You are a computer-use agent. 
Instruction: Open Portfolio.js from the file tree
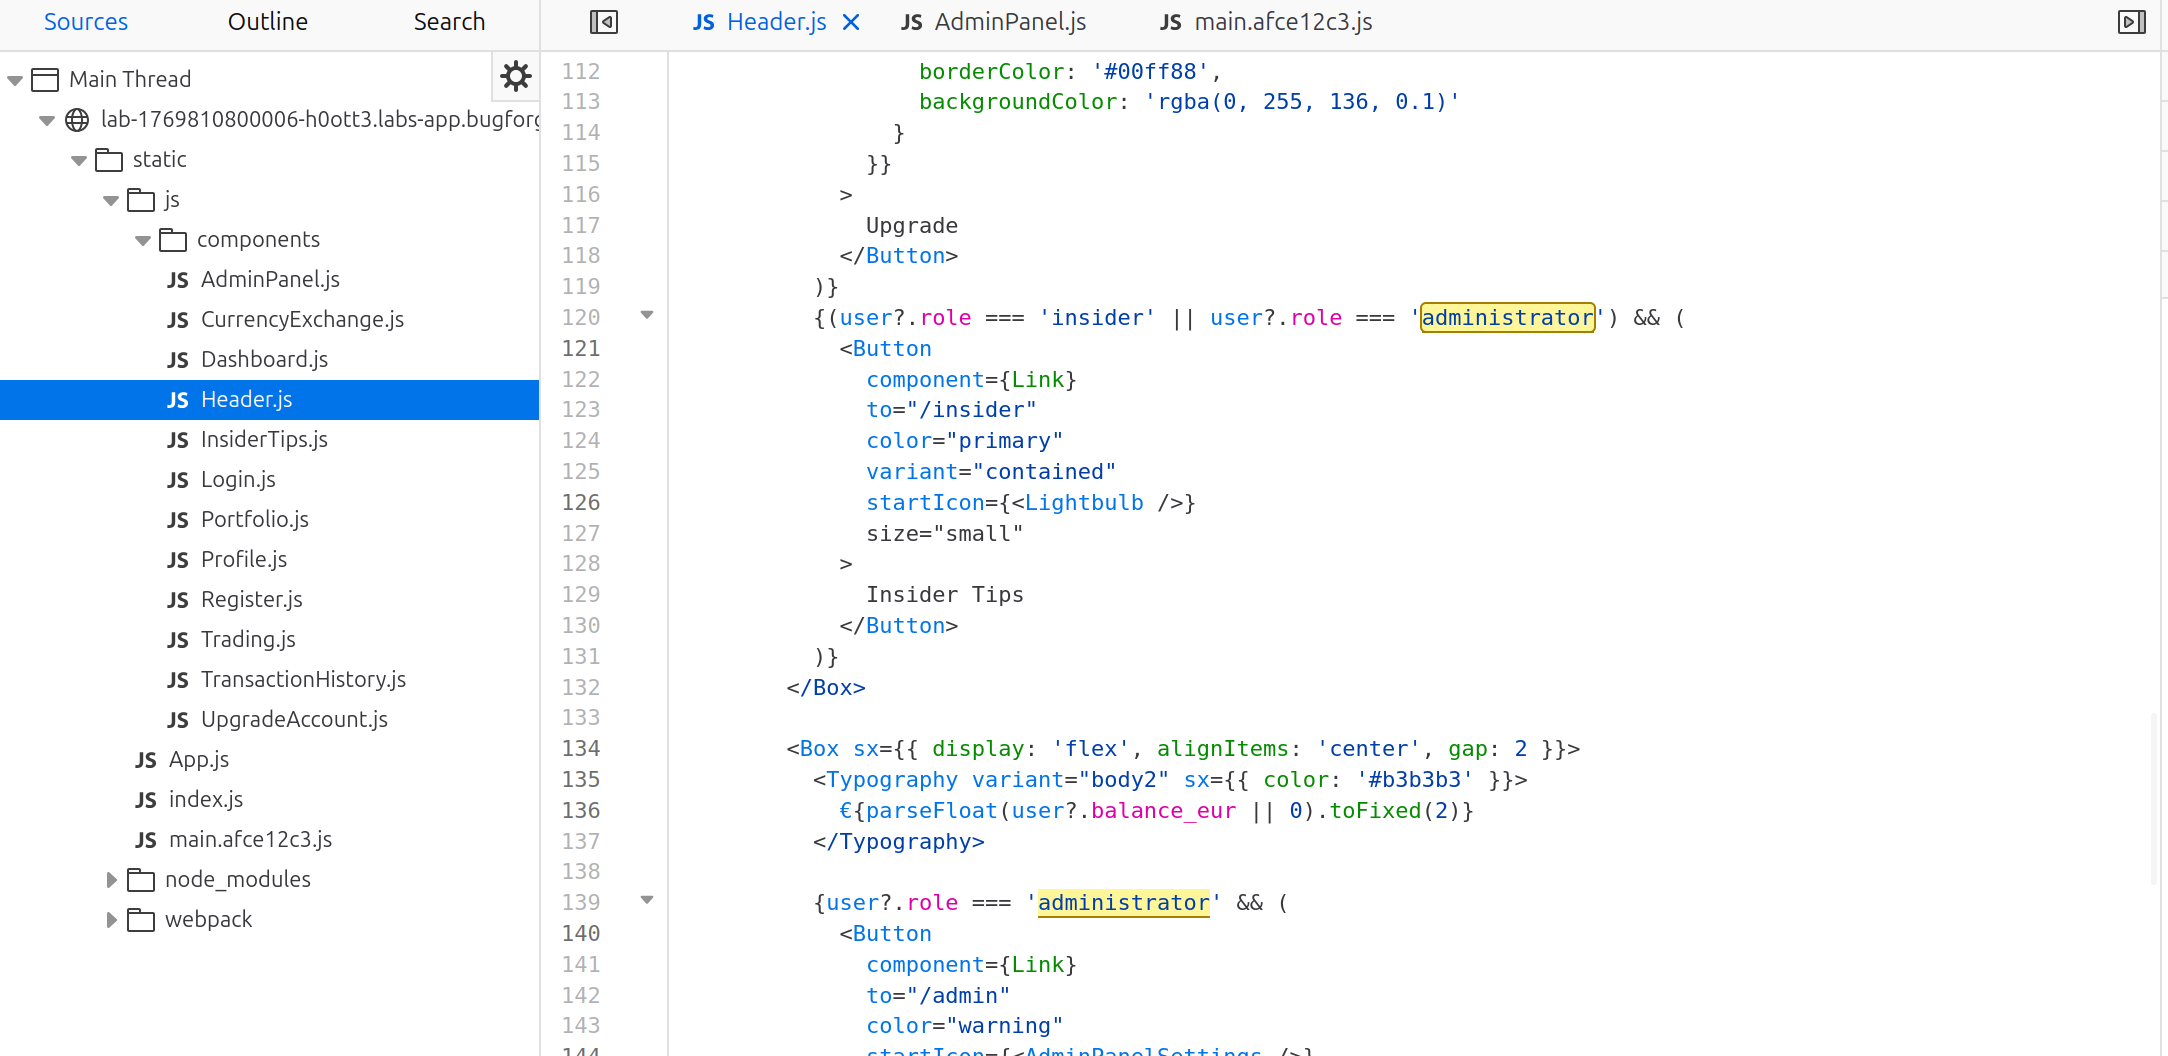click(x=255, y=519)
